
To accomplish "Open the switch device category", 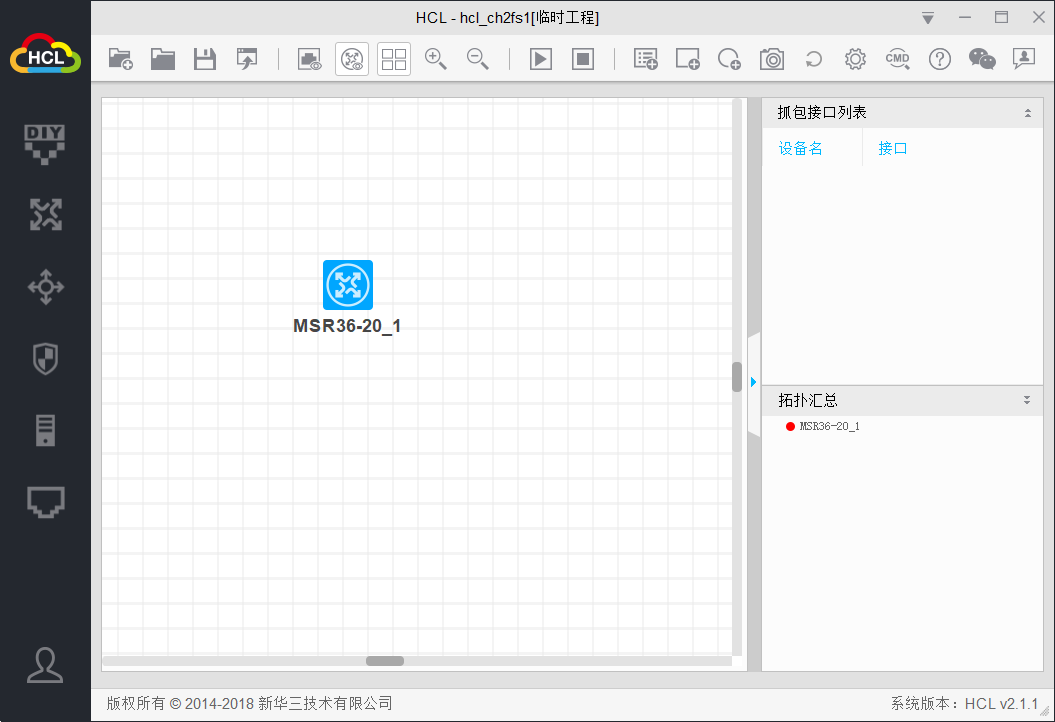I will click(x=45, y=287).
